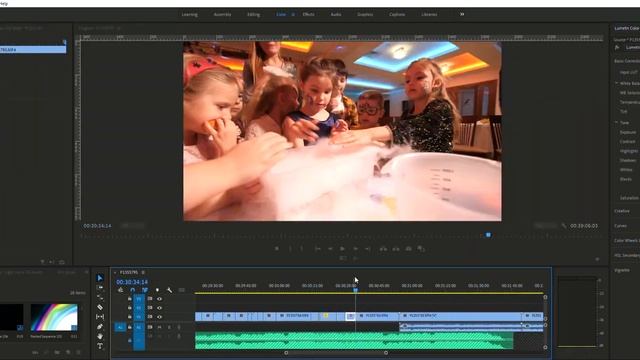Screen dimensions: 640x360
Task: Click Add Marker in monitor transport
Action: 277,249
